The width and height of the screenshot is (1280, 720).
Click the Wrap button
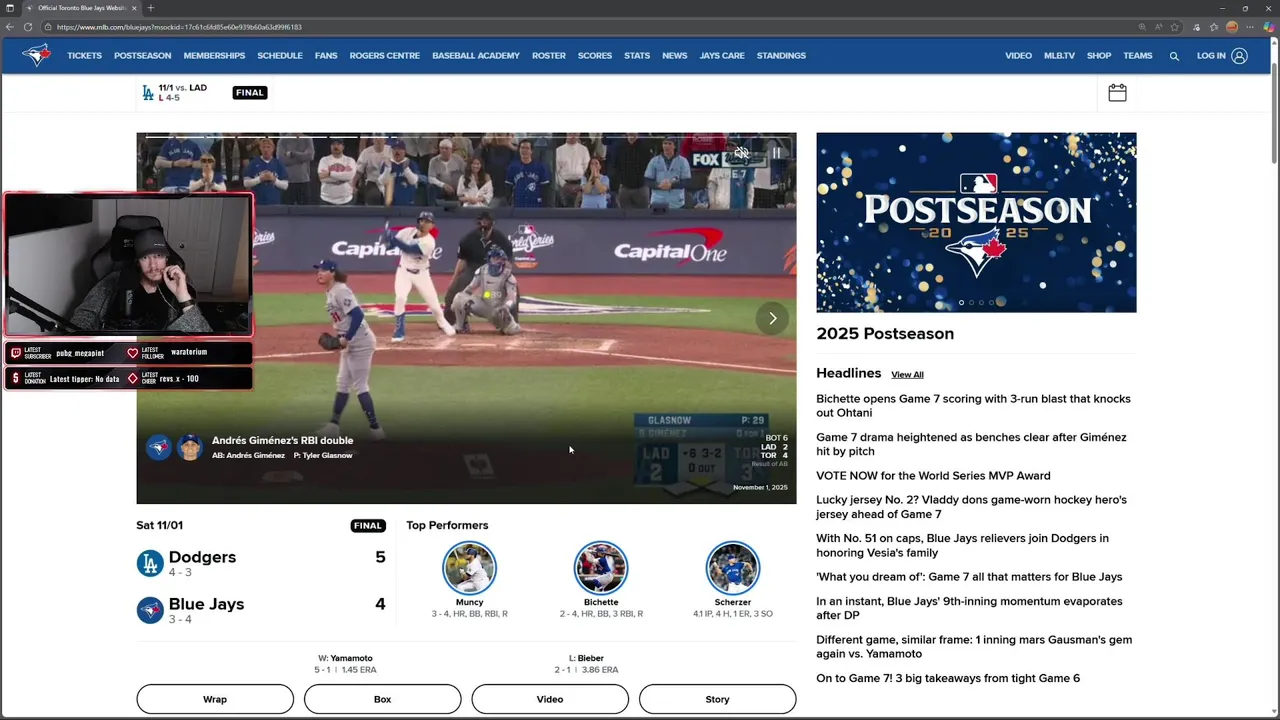[x=215, y=699]
